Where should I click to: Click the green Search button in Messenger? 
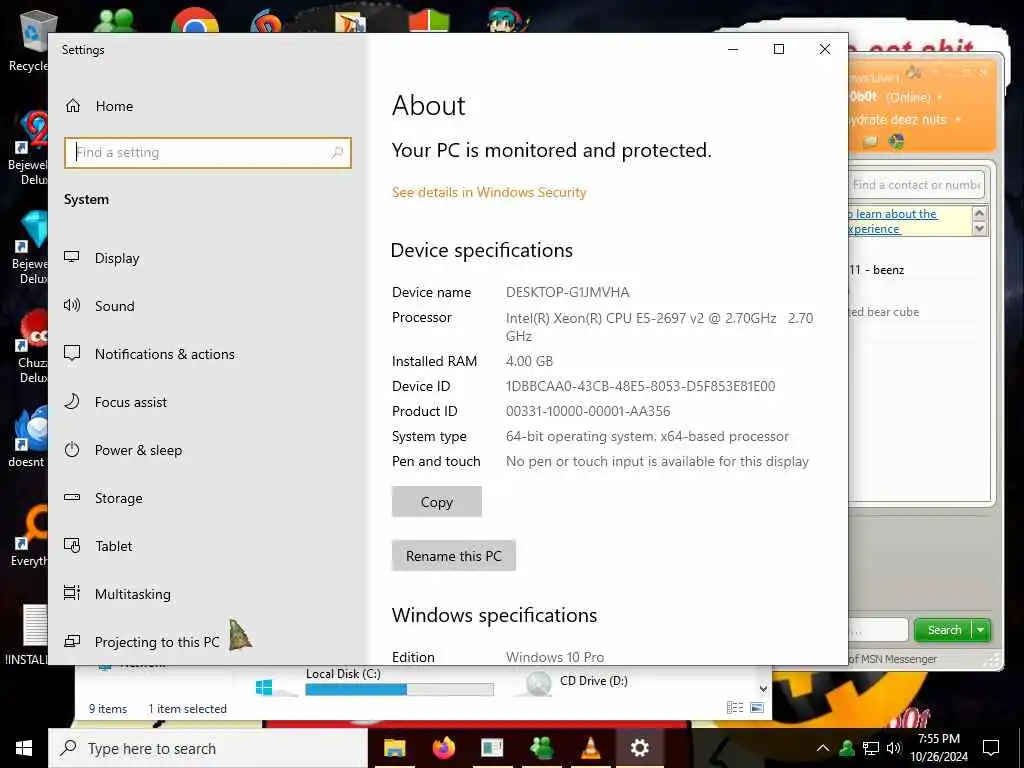point(944,630)
